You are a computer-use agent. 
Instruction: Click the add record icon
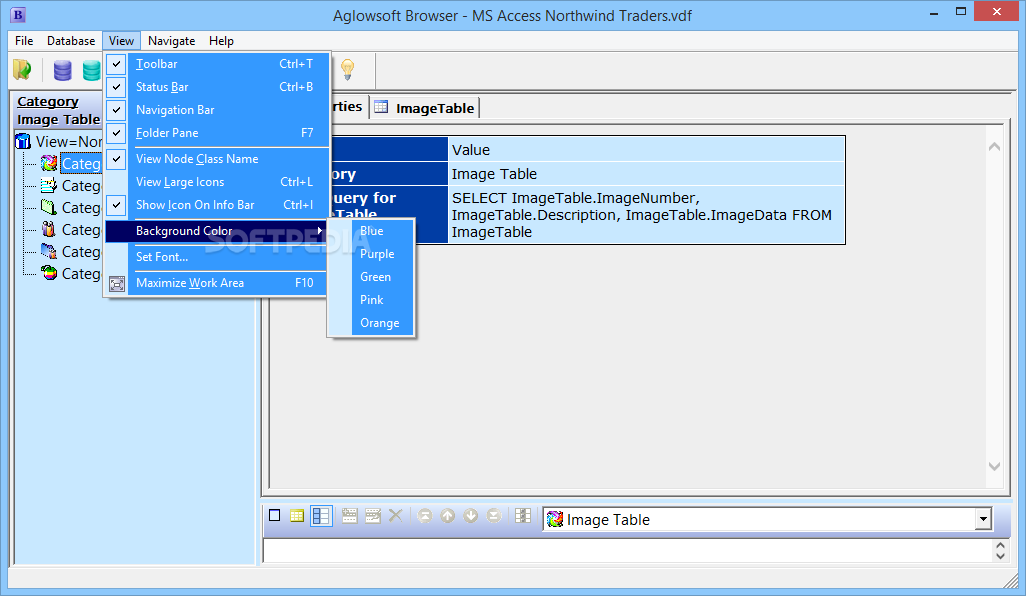(349, 516)
